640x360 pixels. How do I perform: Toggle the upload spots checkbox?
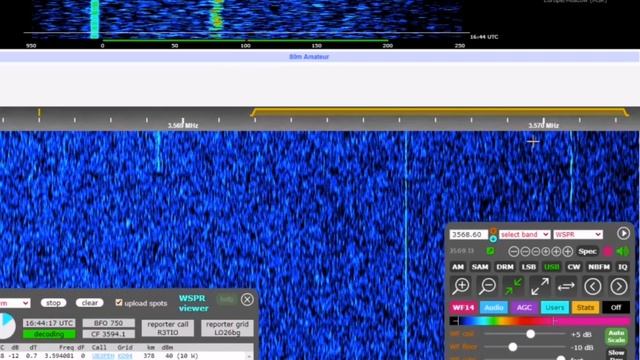(119, 302)
